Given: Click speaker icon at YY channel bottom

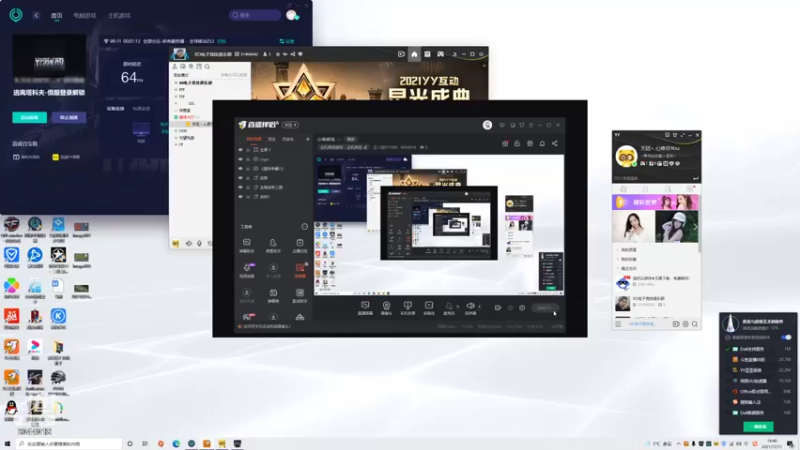Looking at the screenshot, I should click(x=189, y=244).
